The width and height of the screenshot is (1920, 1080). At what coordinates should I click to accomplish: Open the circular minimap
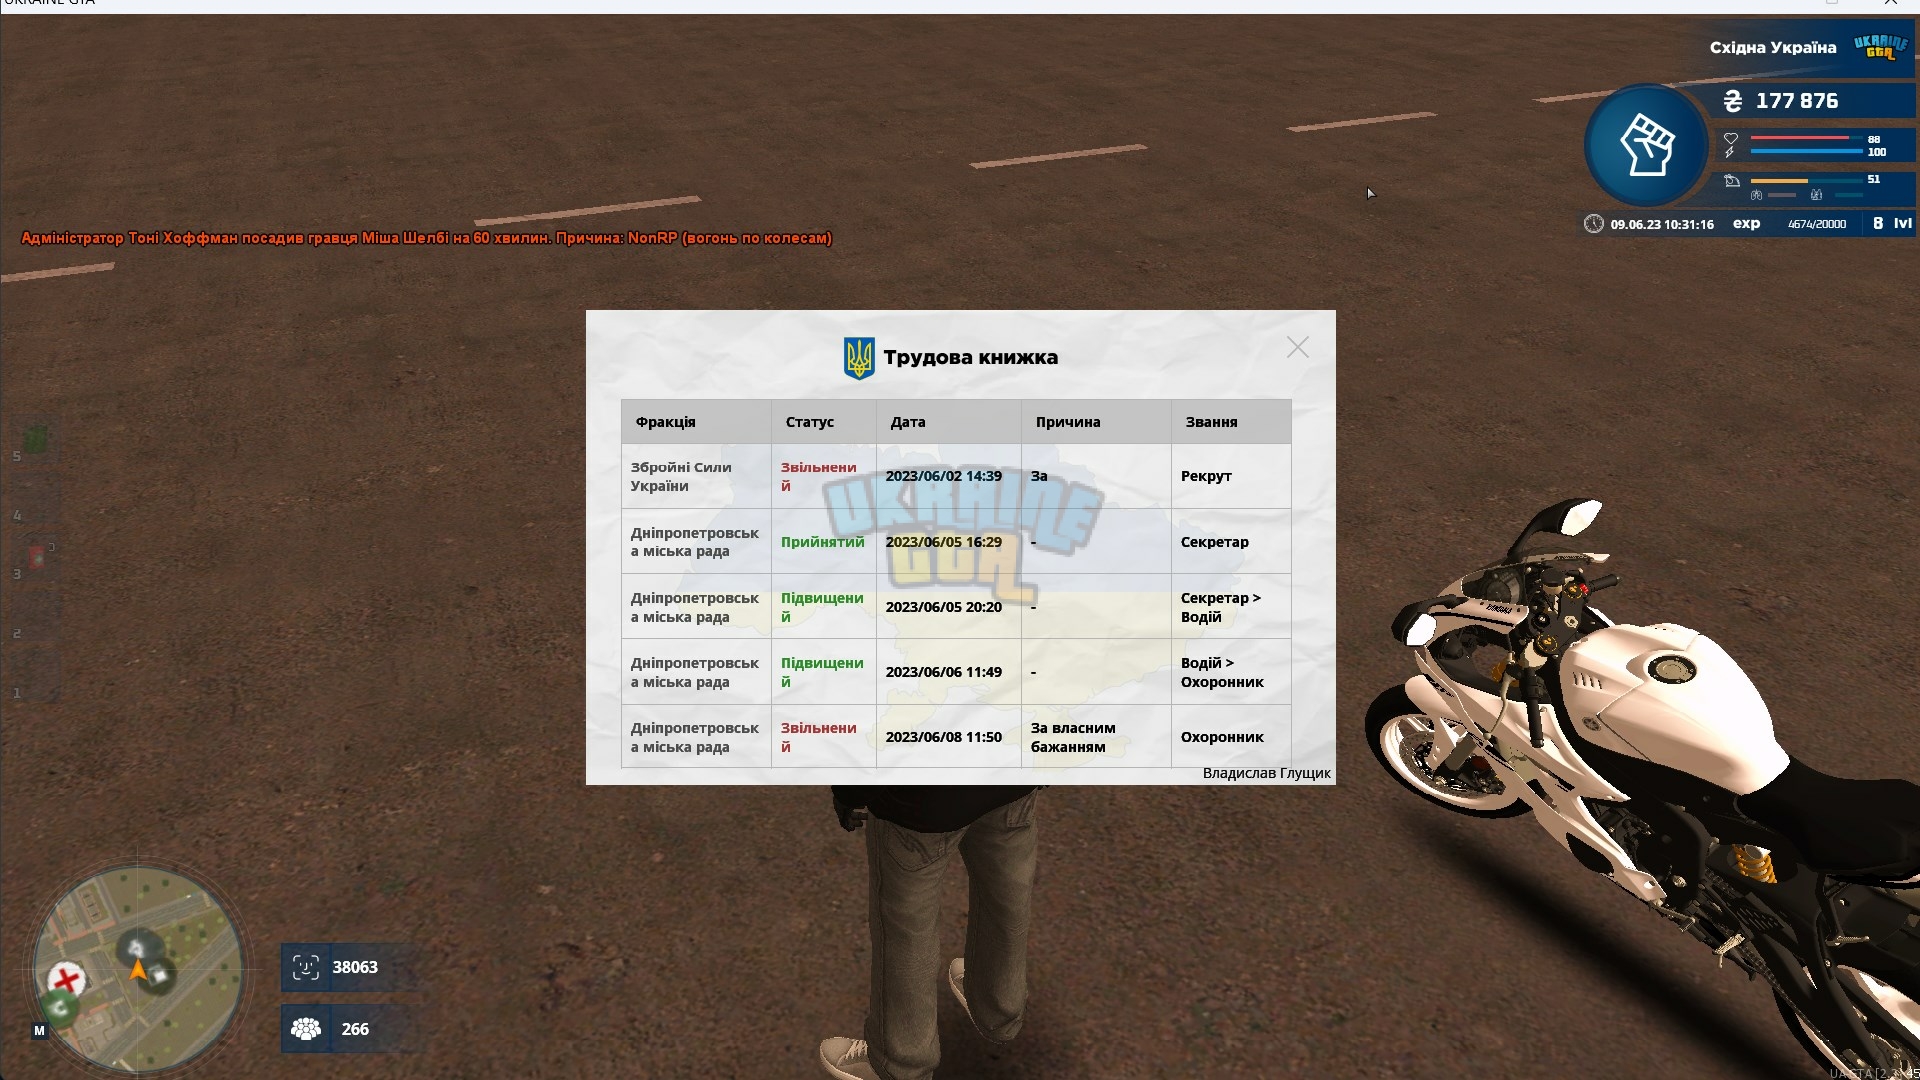(x=138, y=970)
